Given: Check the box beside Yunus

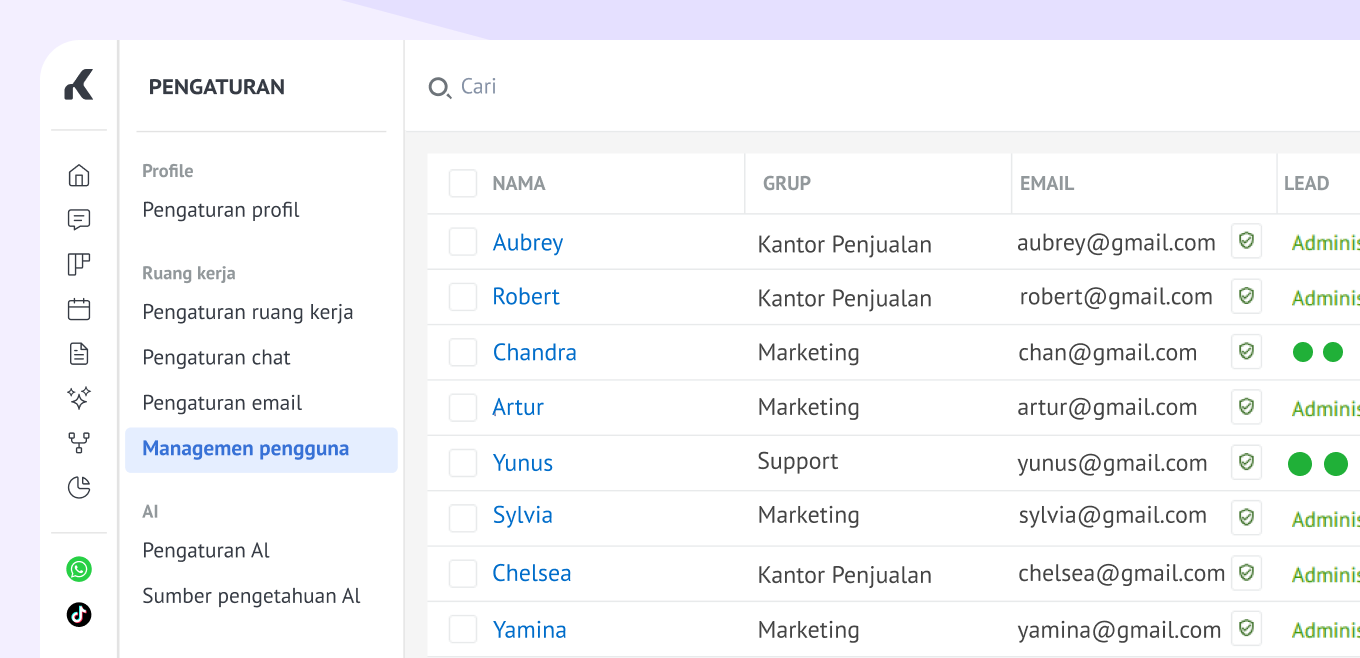Looking at the screenshot, I should [463, 463].
